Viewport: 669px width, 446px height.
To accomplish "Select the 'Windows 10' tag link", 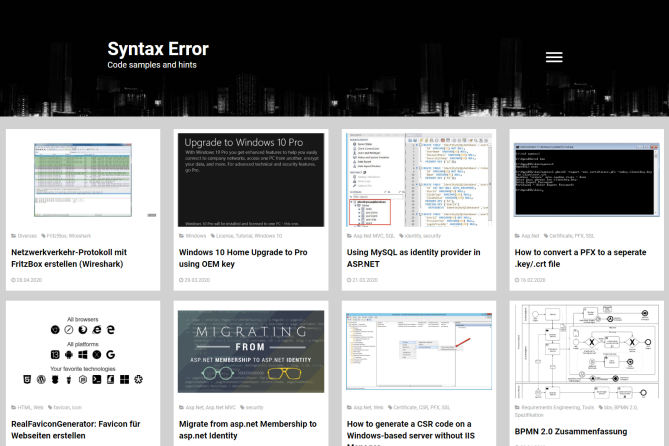I will click(x=269, y=236).
